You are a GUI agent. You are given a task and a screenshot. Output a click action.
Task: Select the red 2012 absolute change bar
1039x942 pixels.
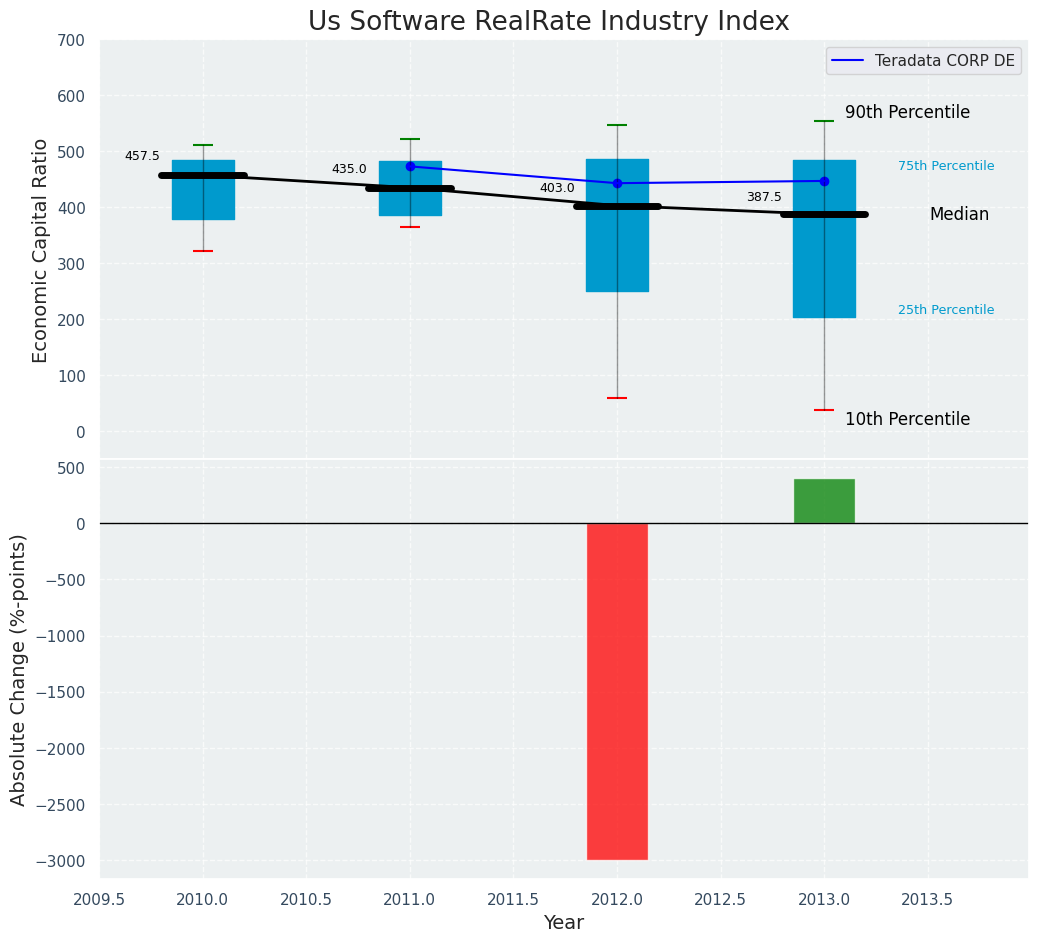pyautogui.click(x=617, y=692)
